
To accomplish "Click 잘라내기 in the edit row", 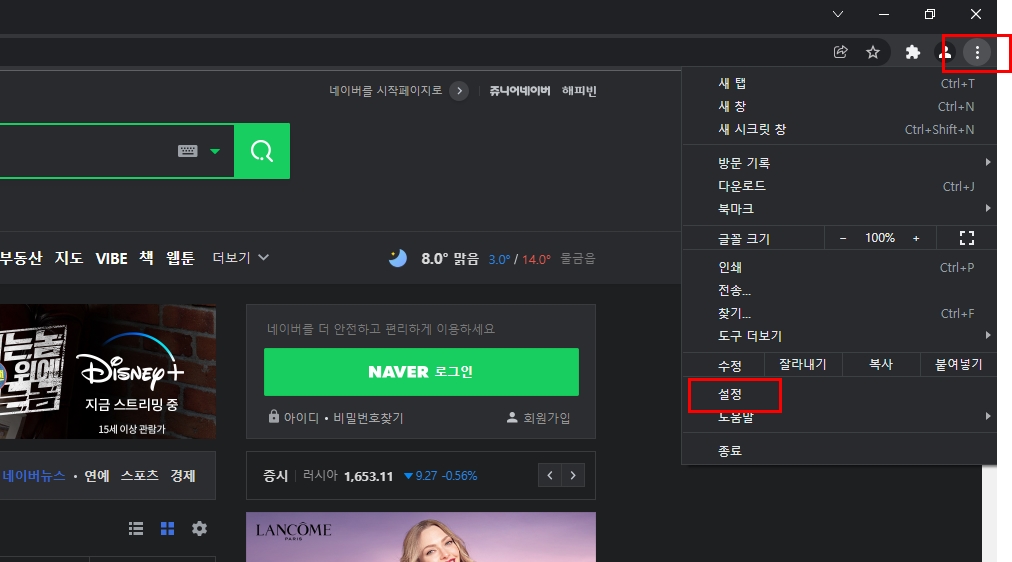I will [x=802, y=365].
